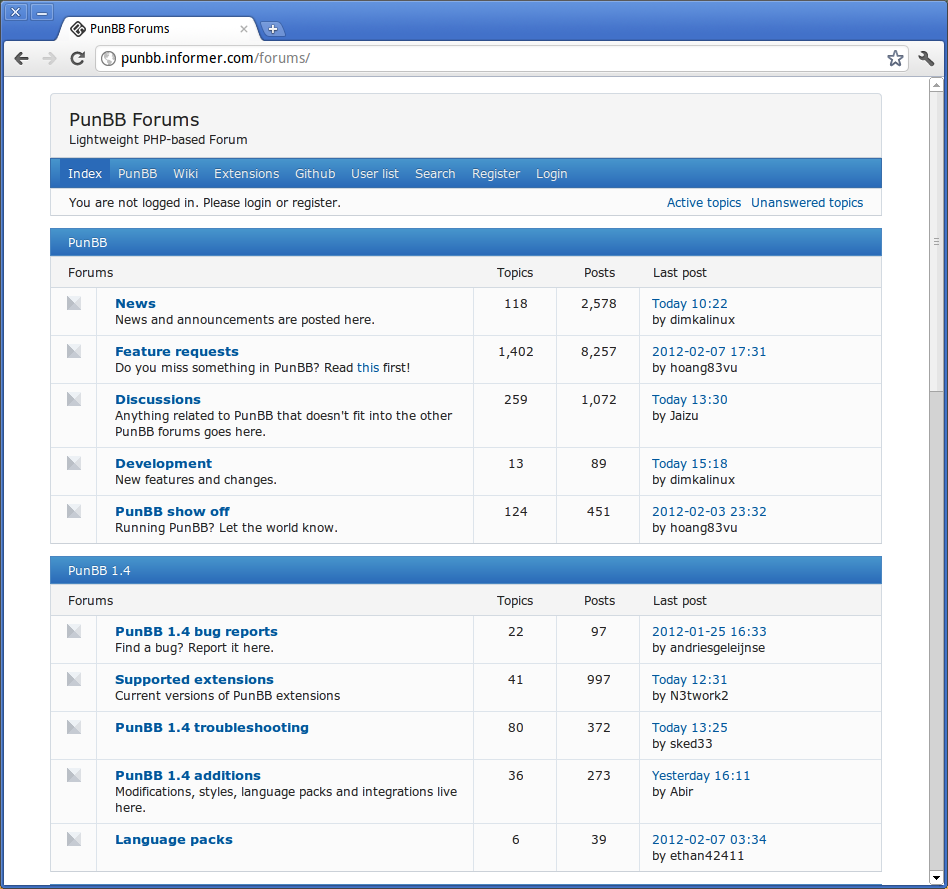The image size is (948, 889).
Task: Open last post dated 2012-02-07 03:34
Action: (709, 839)
